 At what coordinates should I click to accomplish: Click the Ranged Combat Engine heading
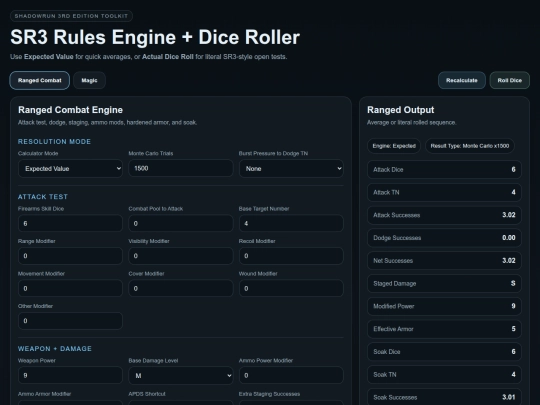pyautogui.click(x=70, y=110)
